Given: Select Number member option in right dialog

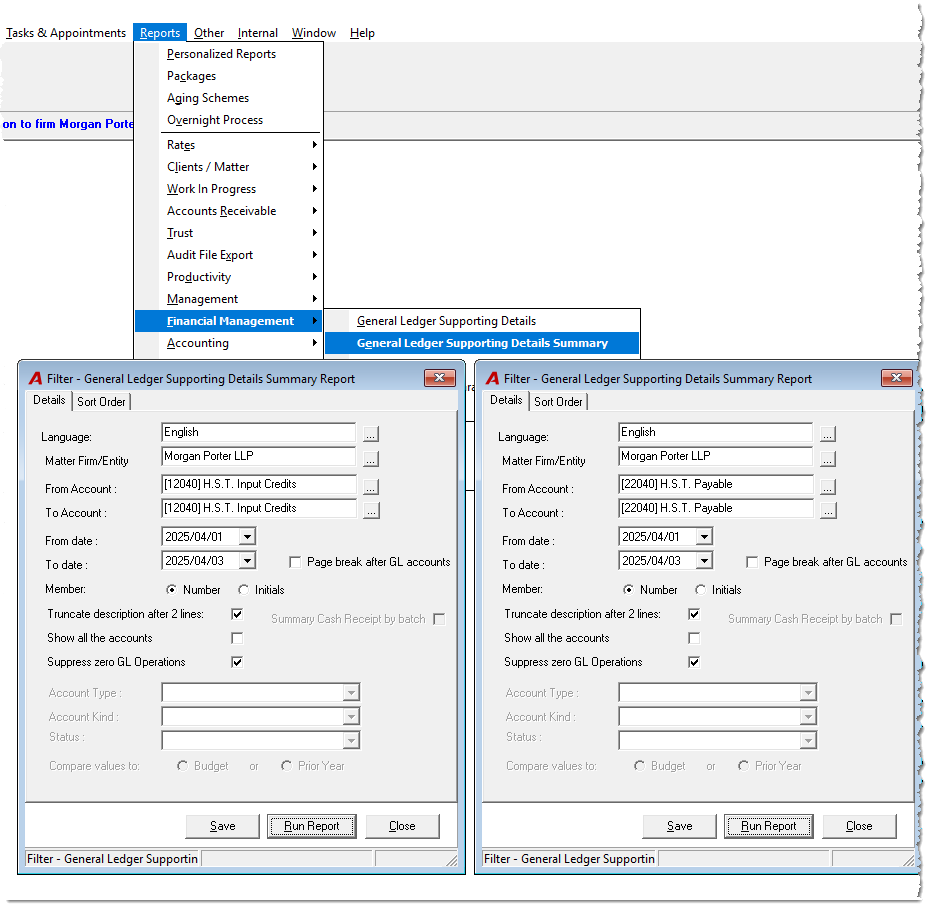Looking at the screenshot, I should (x=628, y=590).
